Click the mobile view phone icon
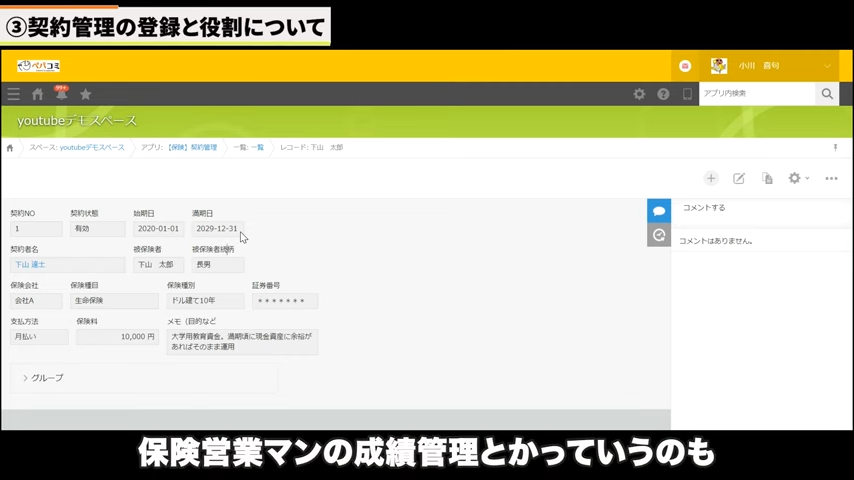The width and height of the screenshot is (854, 480). [x=687, y=94]
